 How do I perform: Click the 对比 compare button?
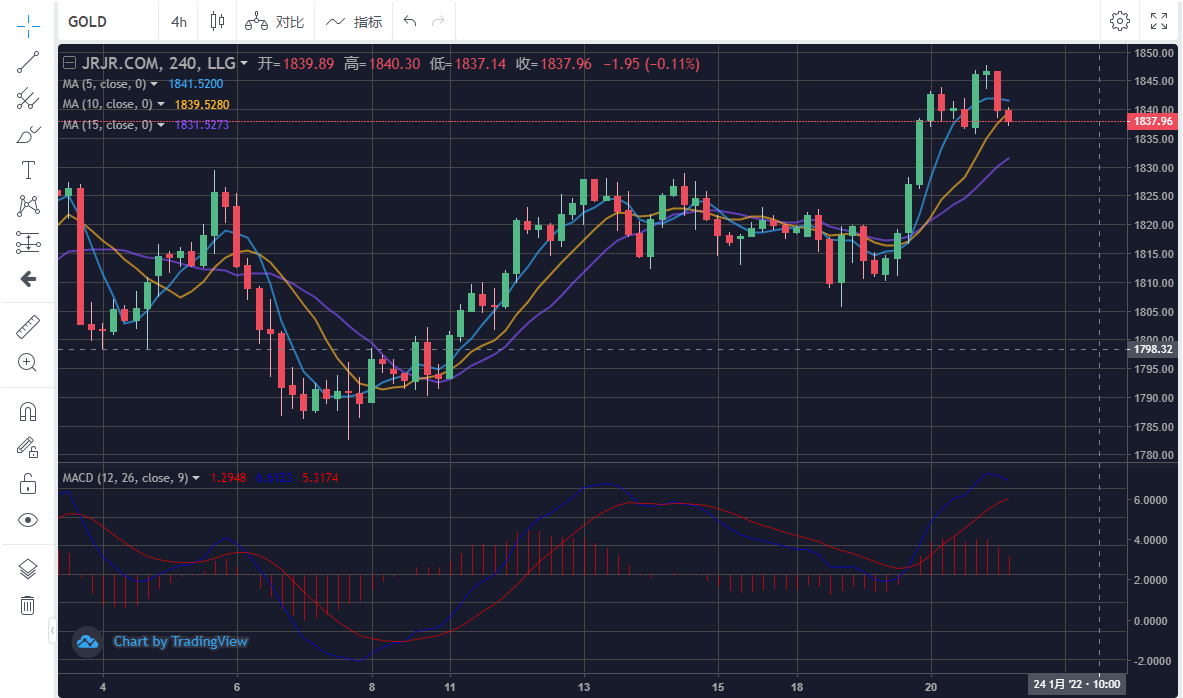click(276, 21)
